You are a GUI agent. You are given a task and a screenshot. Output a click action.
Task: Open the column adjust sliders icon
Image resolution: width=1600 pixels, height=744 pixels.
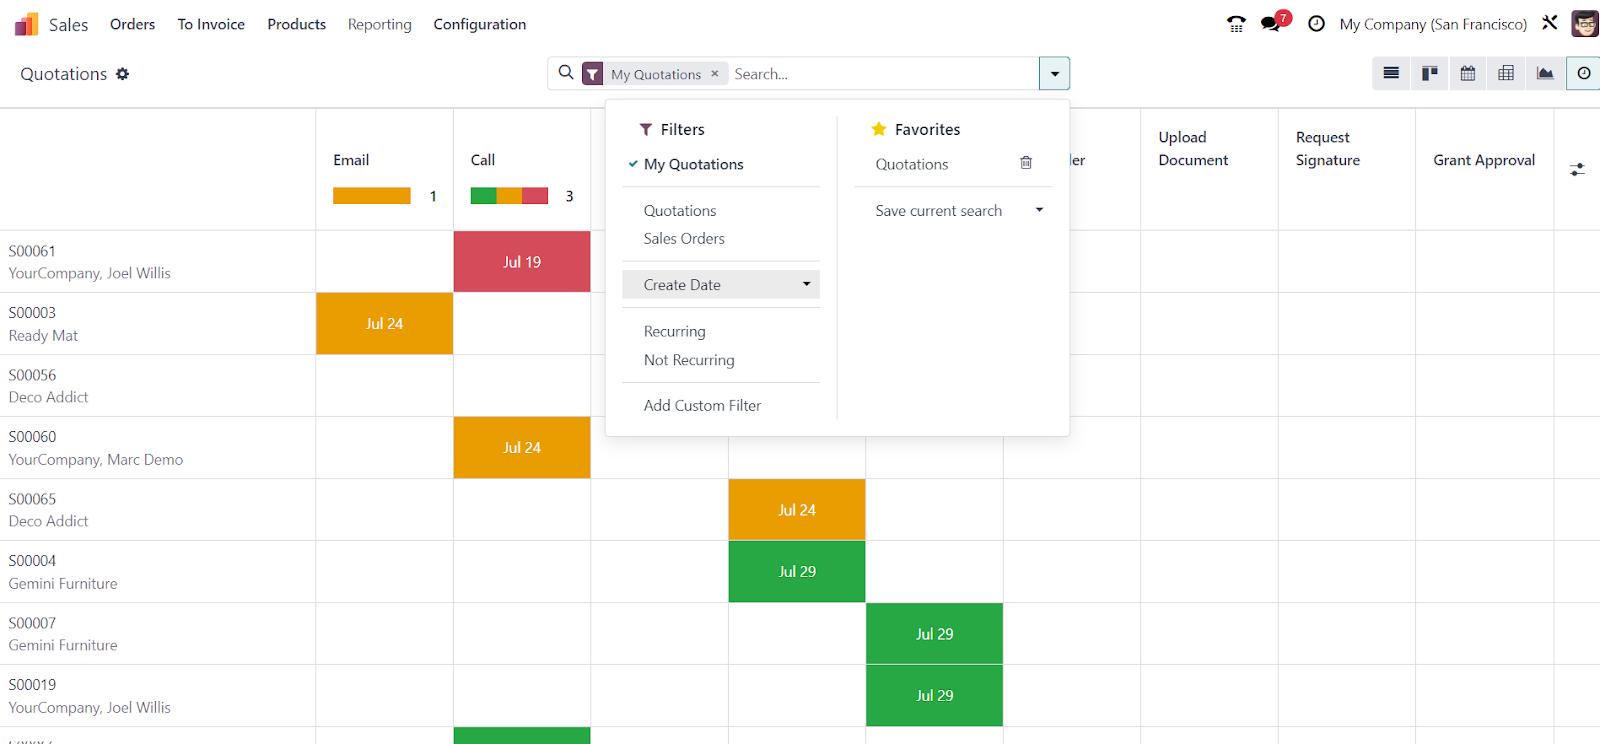[1577, 170]
